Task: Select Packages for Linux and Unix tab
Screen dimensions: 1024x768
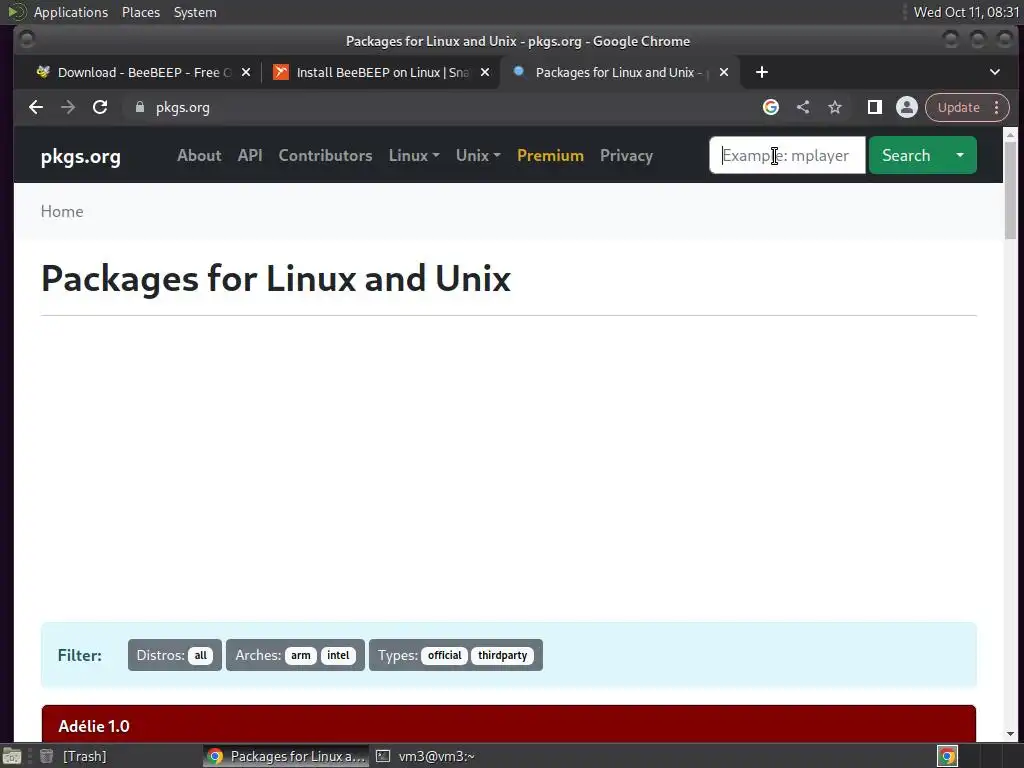Action: [x=618, y=72]
